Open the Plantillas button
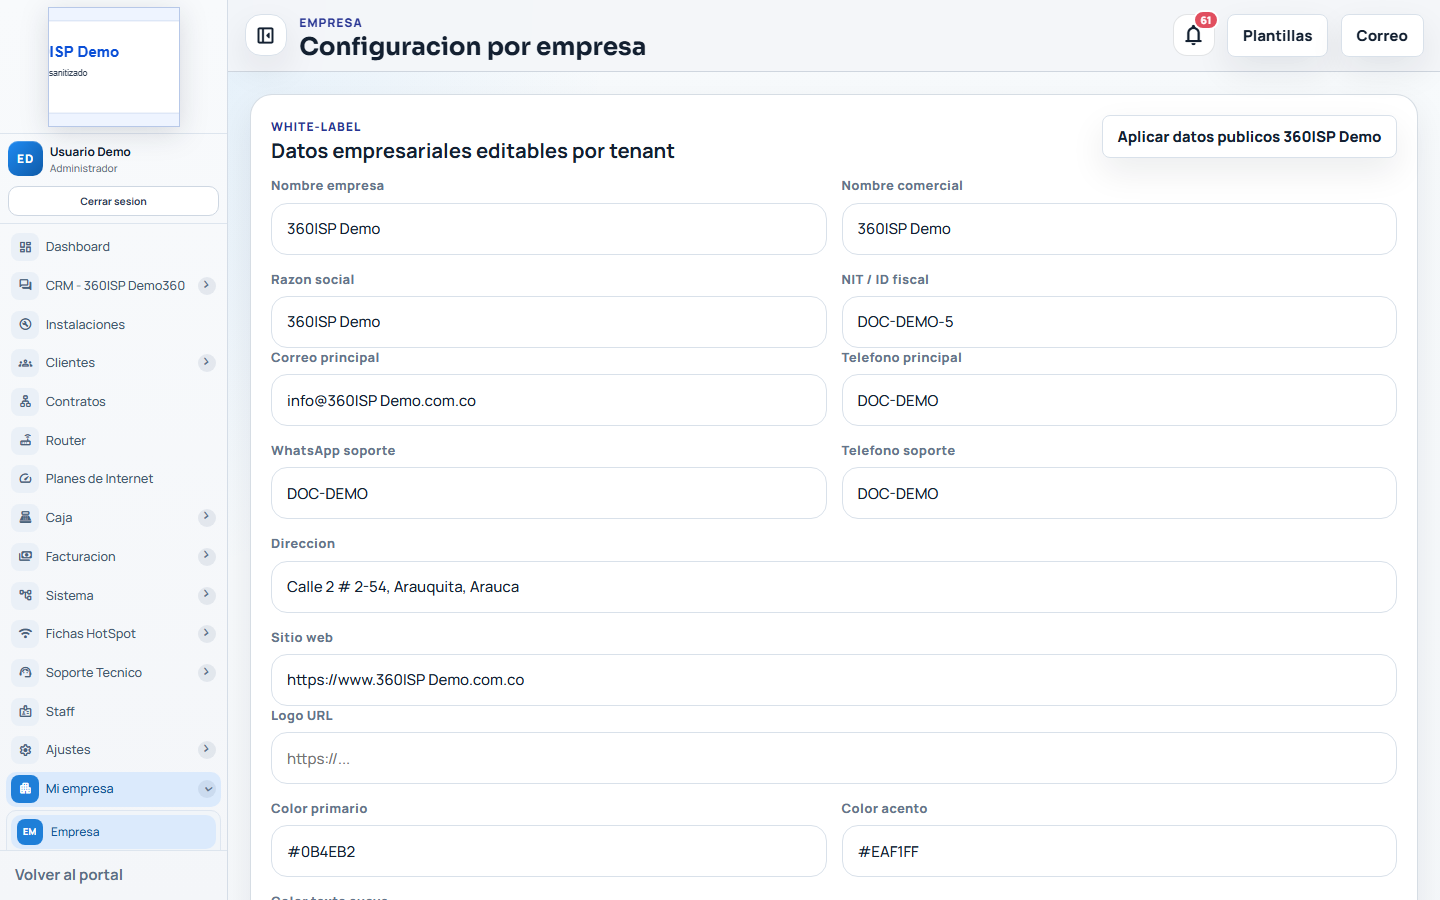The image size is (1440, 900). (x=1277, y=36)
